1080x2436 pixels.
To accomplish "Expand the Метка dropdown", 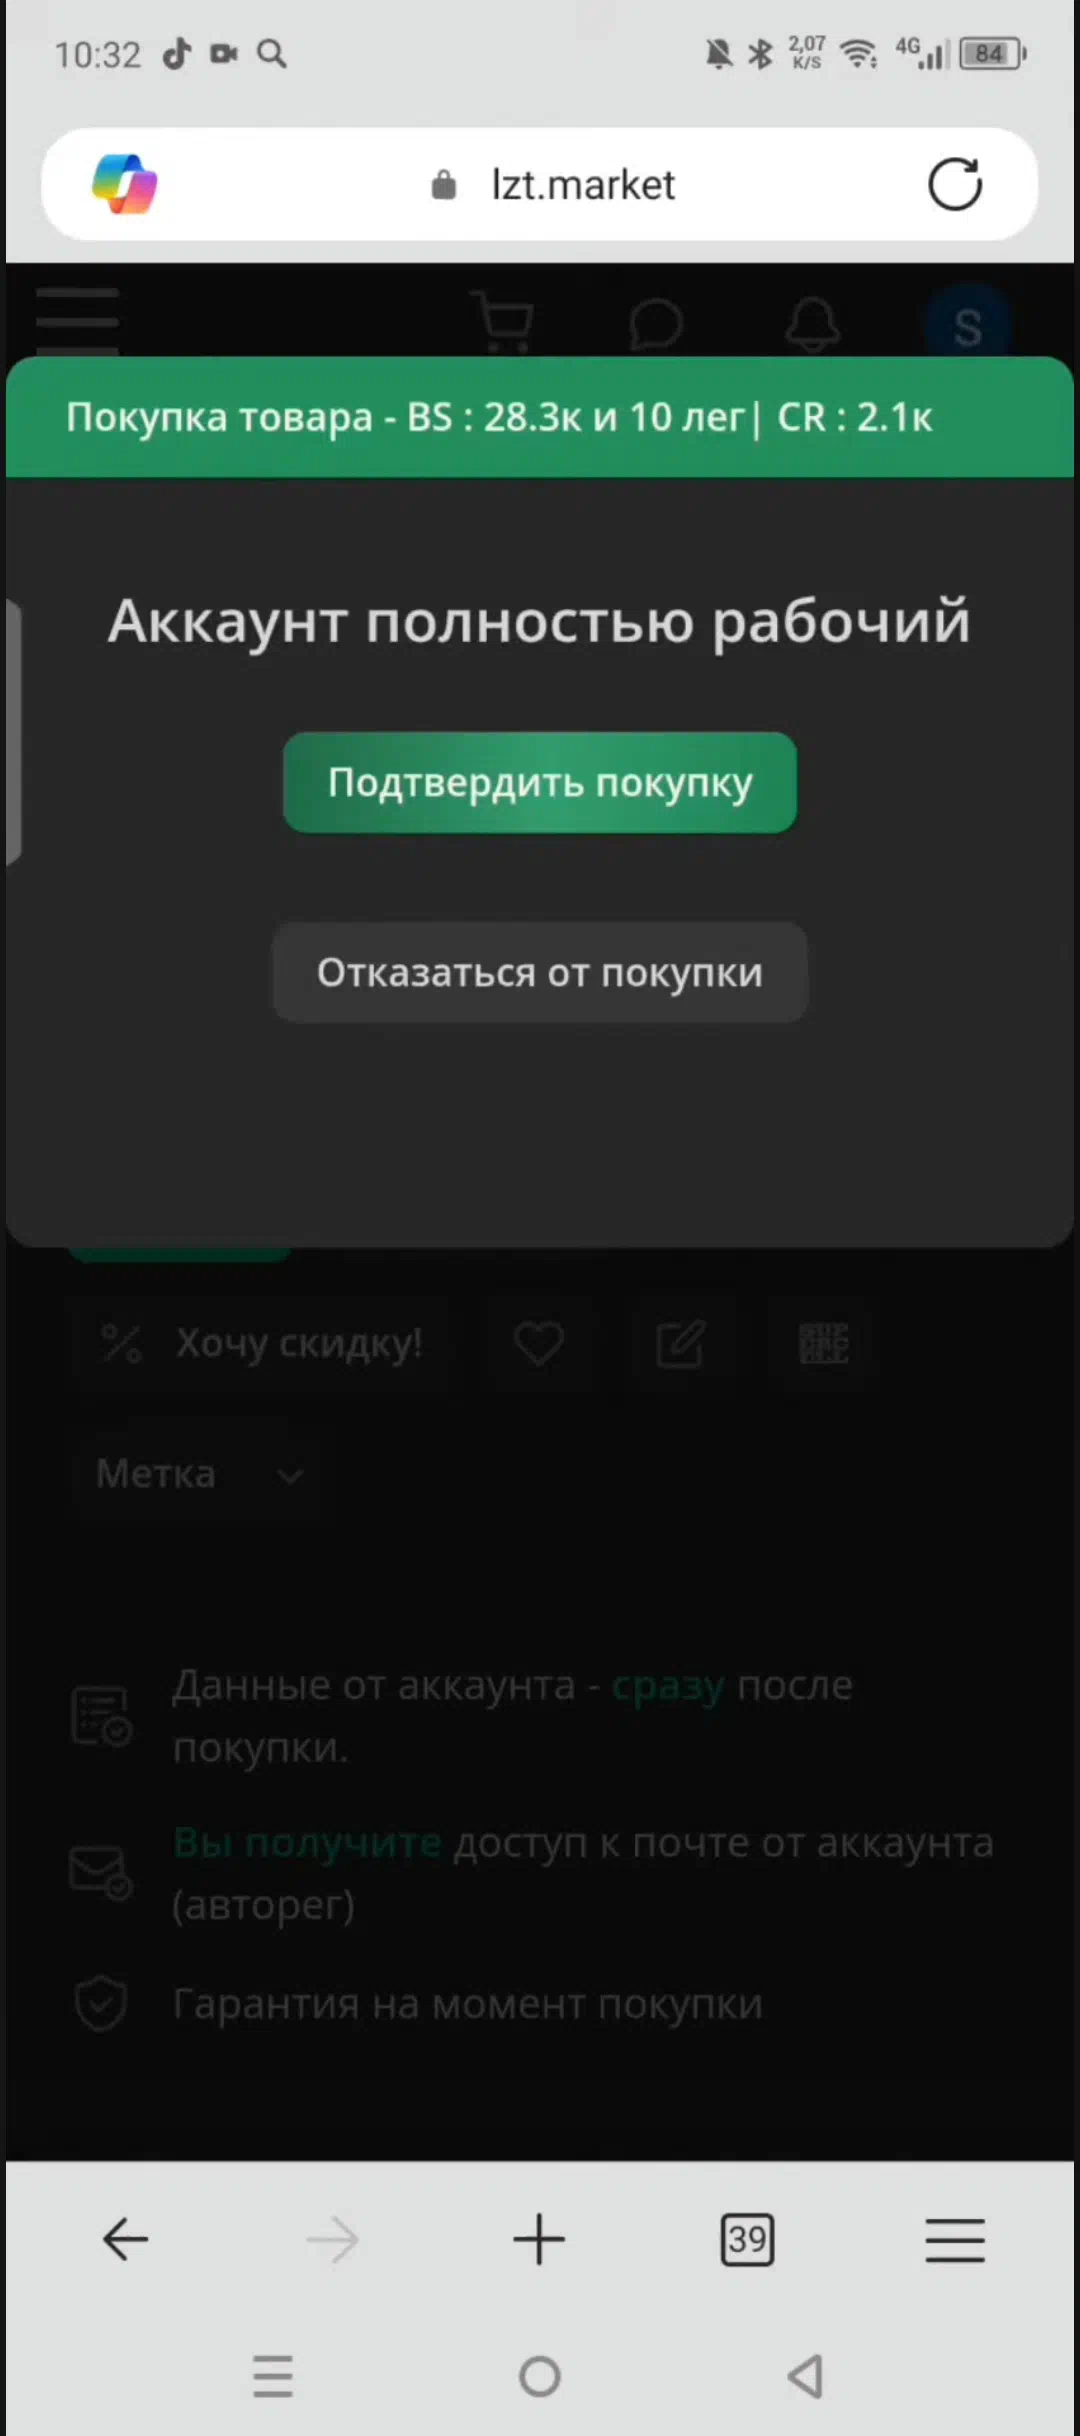I will pyautogui.click(x=197, y=1474).
